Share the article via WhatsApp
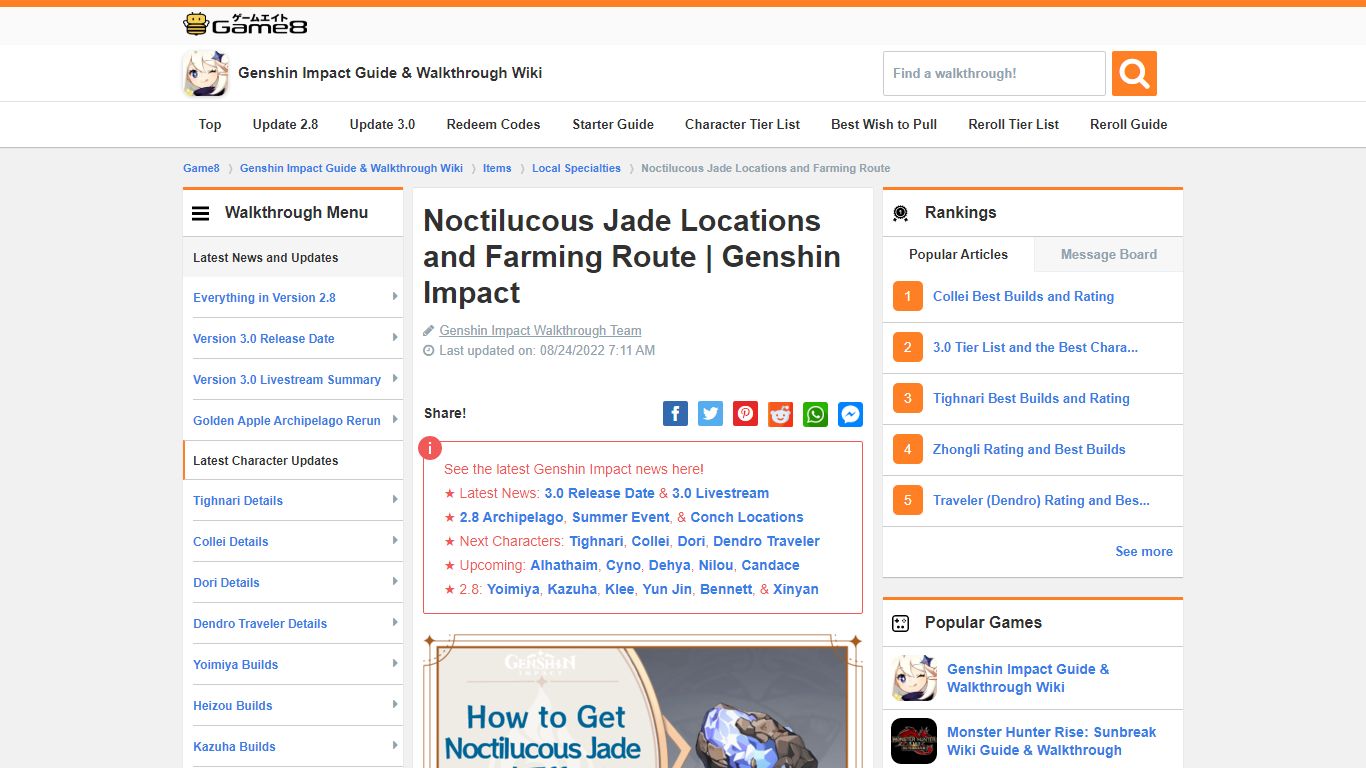The width and height of the screenshot is (1366, 768). tap(816, 414)
